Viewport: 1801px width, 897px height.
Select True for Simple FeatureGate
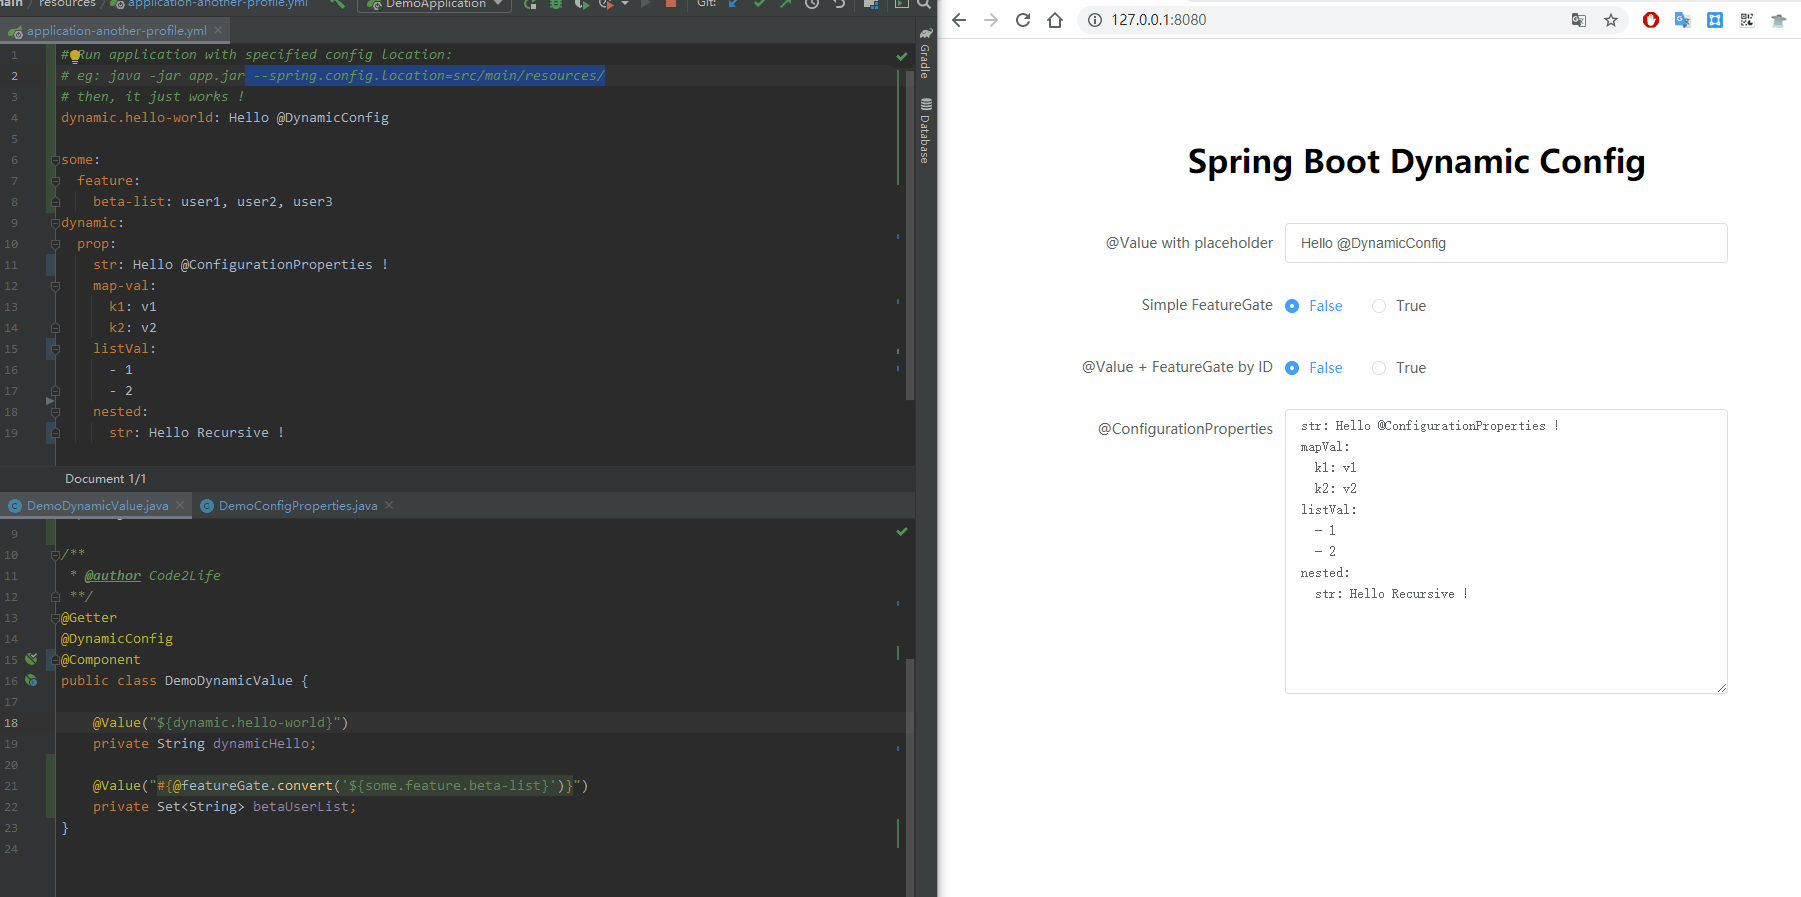1379,306
